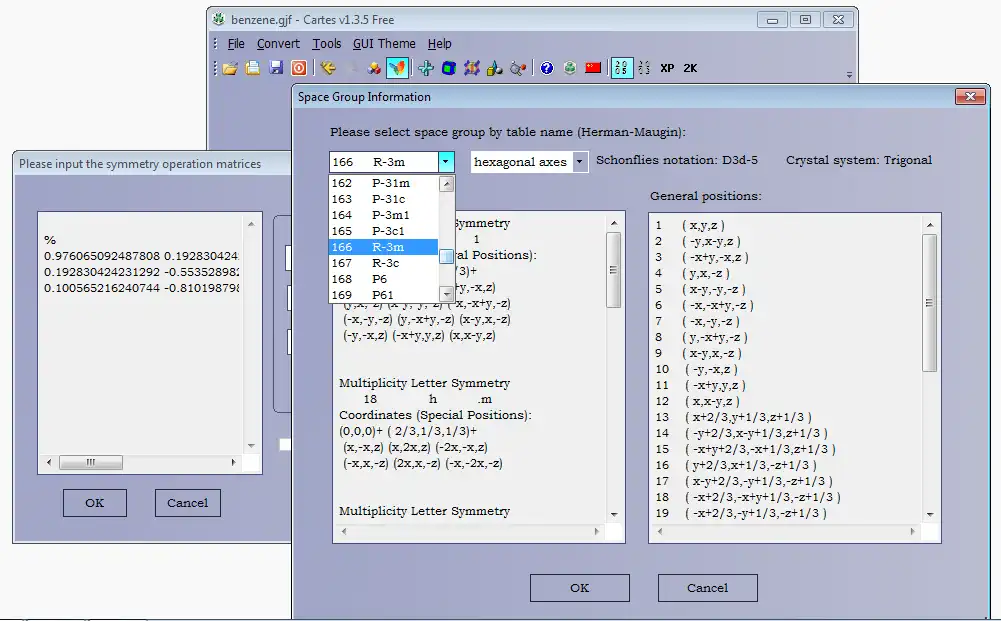The height and width of the screenshot is (621, 1001).
Task: Click the dropdown list scroll-up arrow
Action: [x=447, y=184]
